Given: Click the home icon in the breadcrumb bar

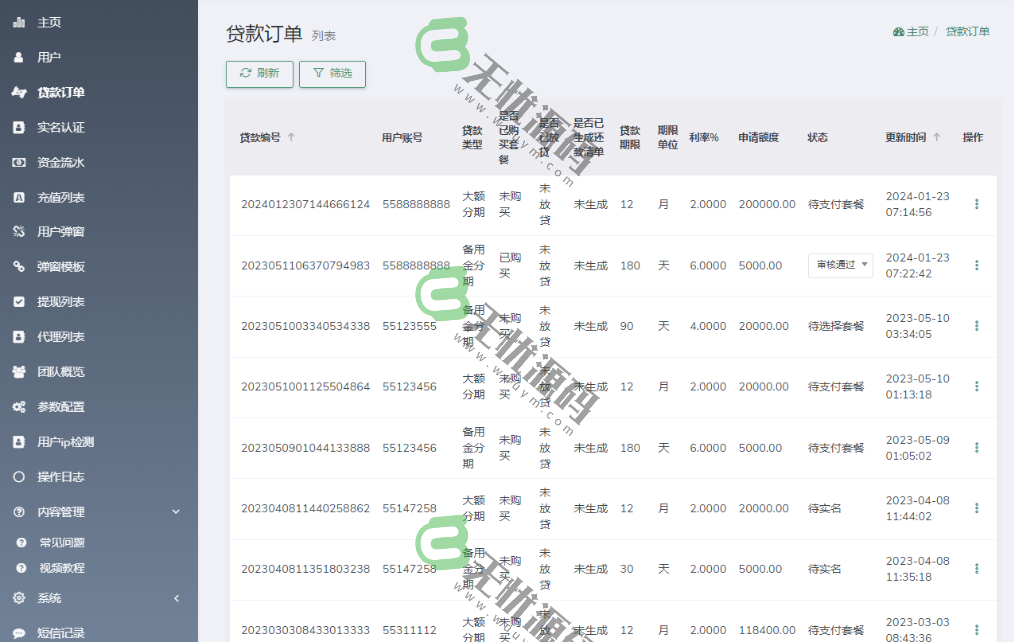Looking at the screenshot, I should [x=899, y=31].
